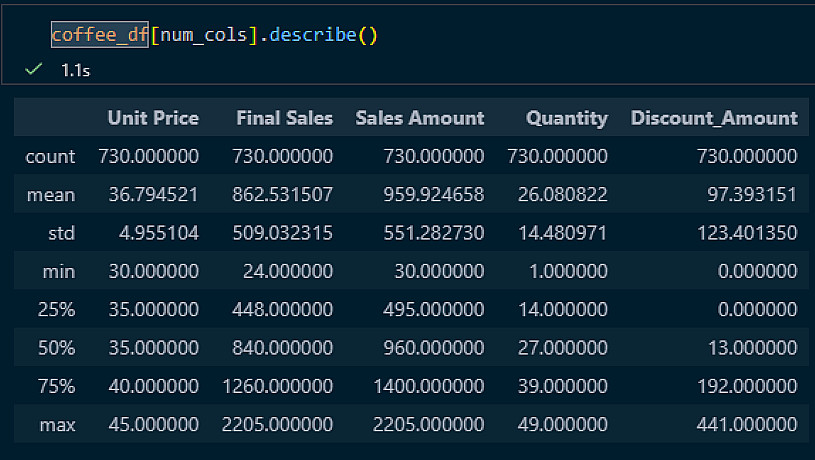The height and width of the screenshot is (460, 815).
Task: Click the green execution success checkmark
Action: tap(34, 69)
